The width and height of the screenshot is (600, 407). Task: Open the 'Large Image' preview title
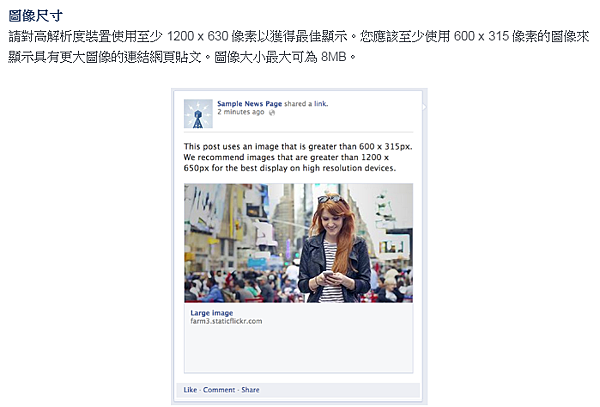212,313
